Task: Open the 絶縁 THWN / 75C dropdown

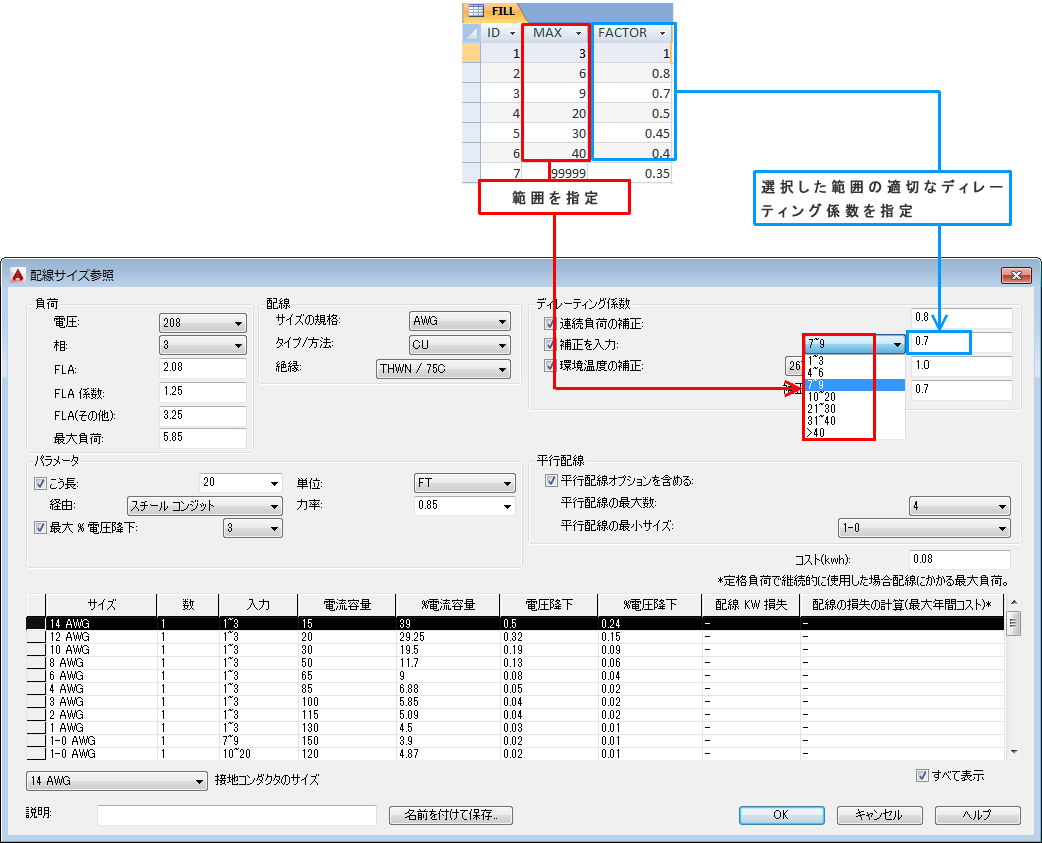Action: click(443, 369)
